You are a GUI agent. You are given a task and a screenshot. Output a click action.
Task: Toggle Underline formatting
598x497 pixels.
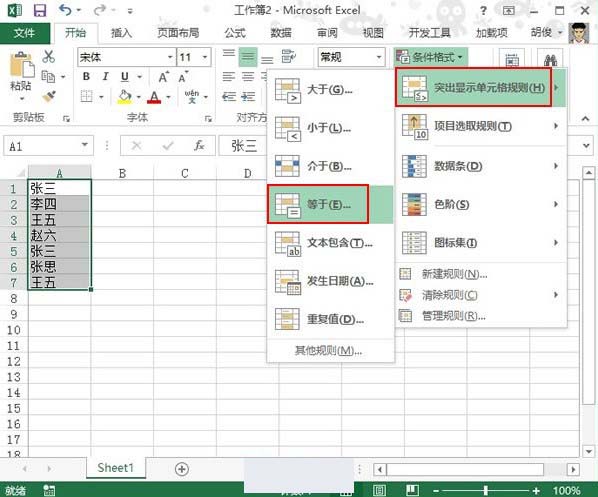click(x=125, y=77)
